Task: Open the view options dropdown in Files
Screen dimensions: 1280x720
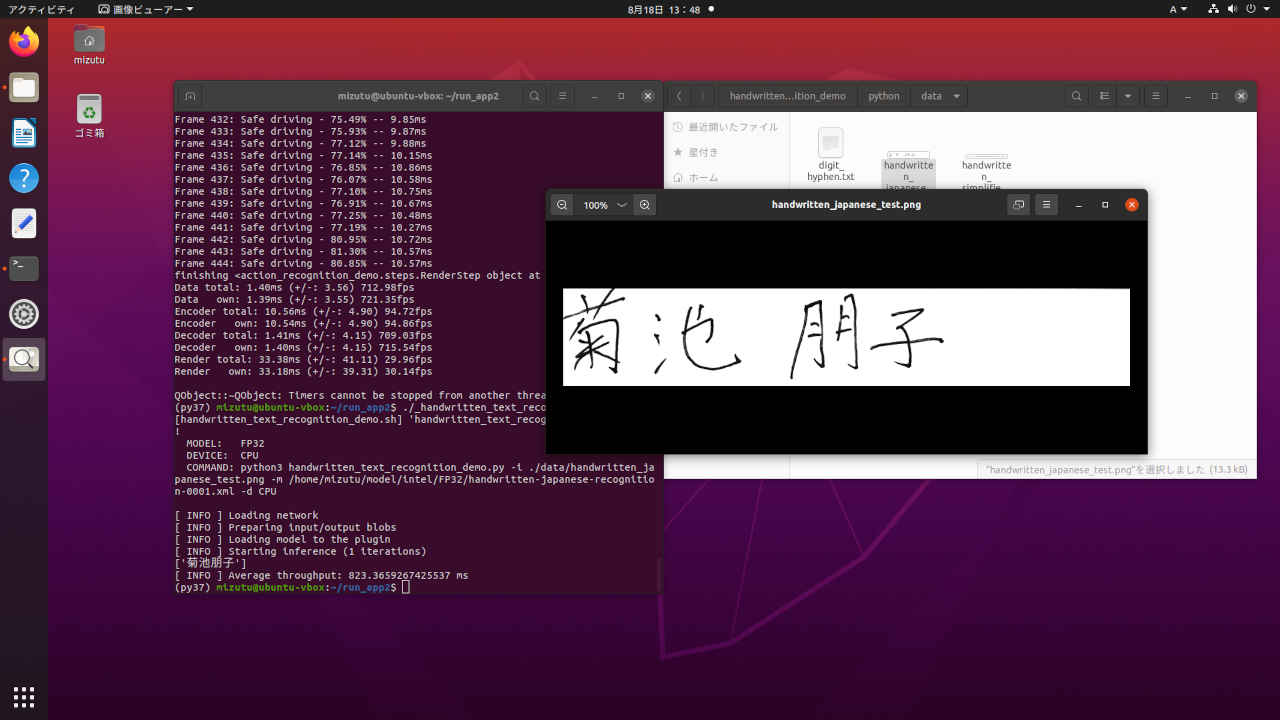Action: pyautogui.click(x=1128, y=95)
